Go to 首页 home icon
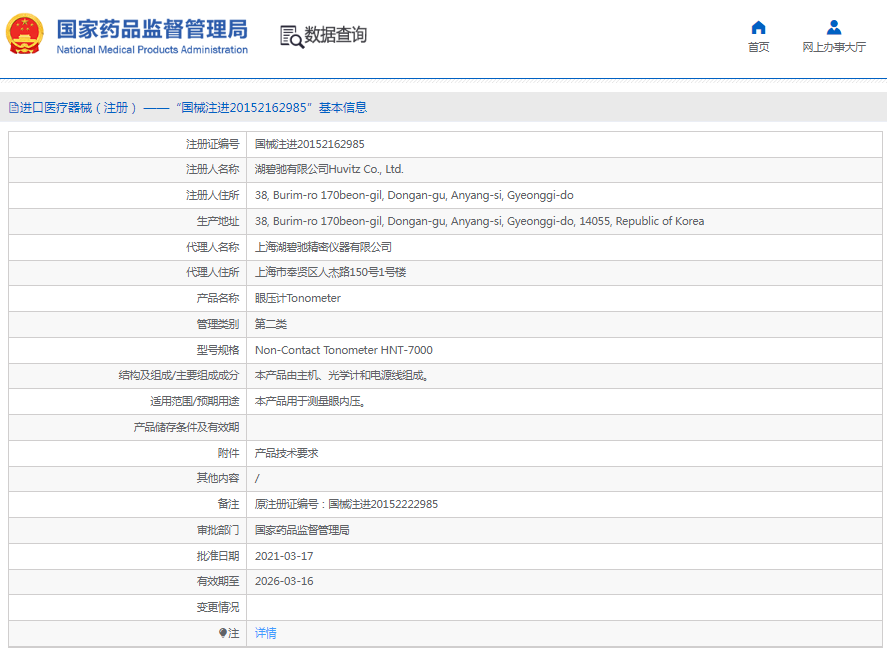The image size is (887, 652). coord(758,28)
